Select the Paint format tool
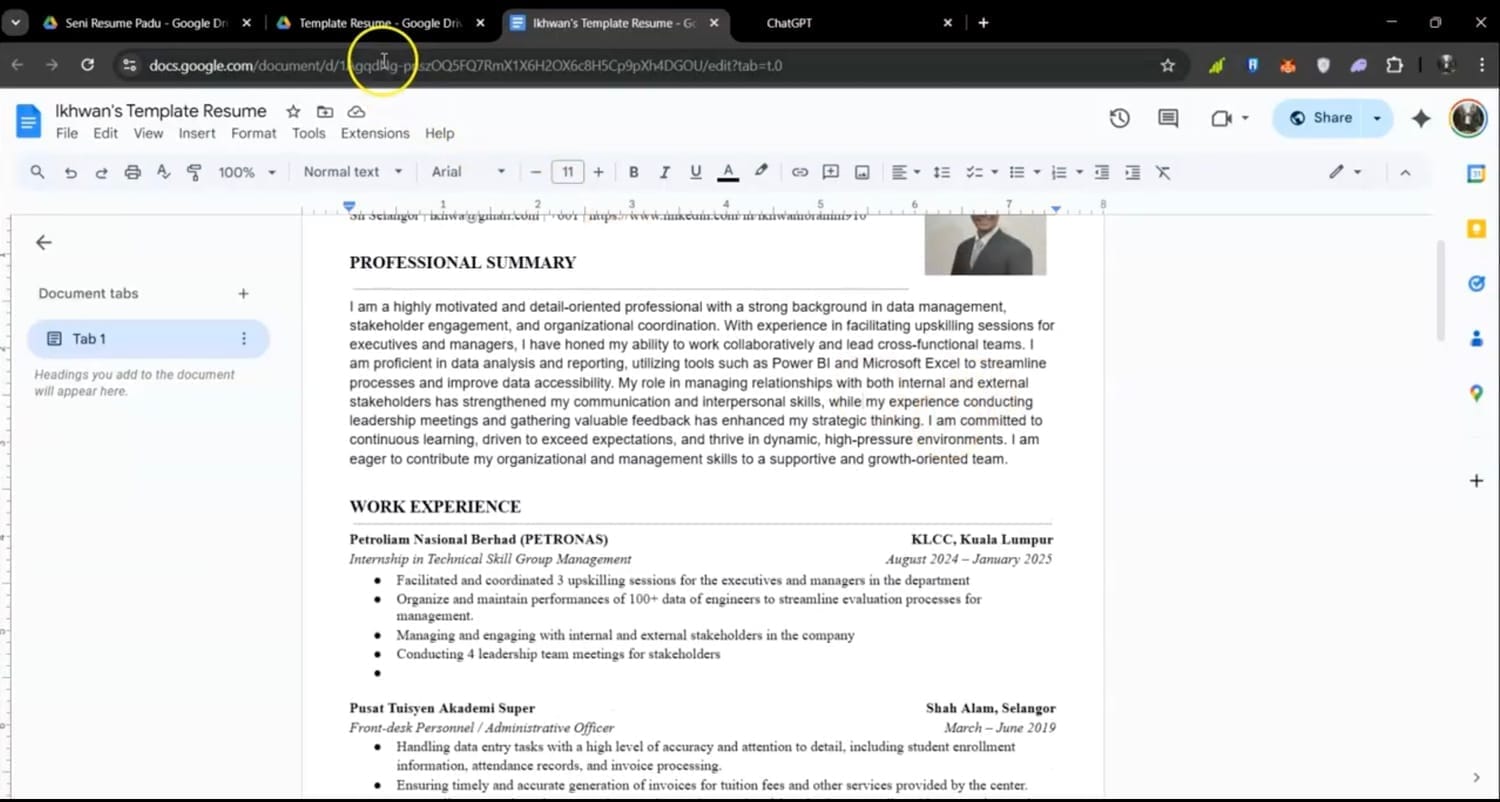1500x802 pixels. coord(194,172)
